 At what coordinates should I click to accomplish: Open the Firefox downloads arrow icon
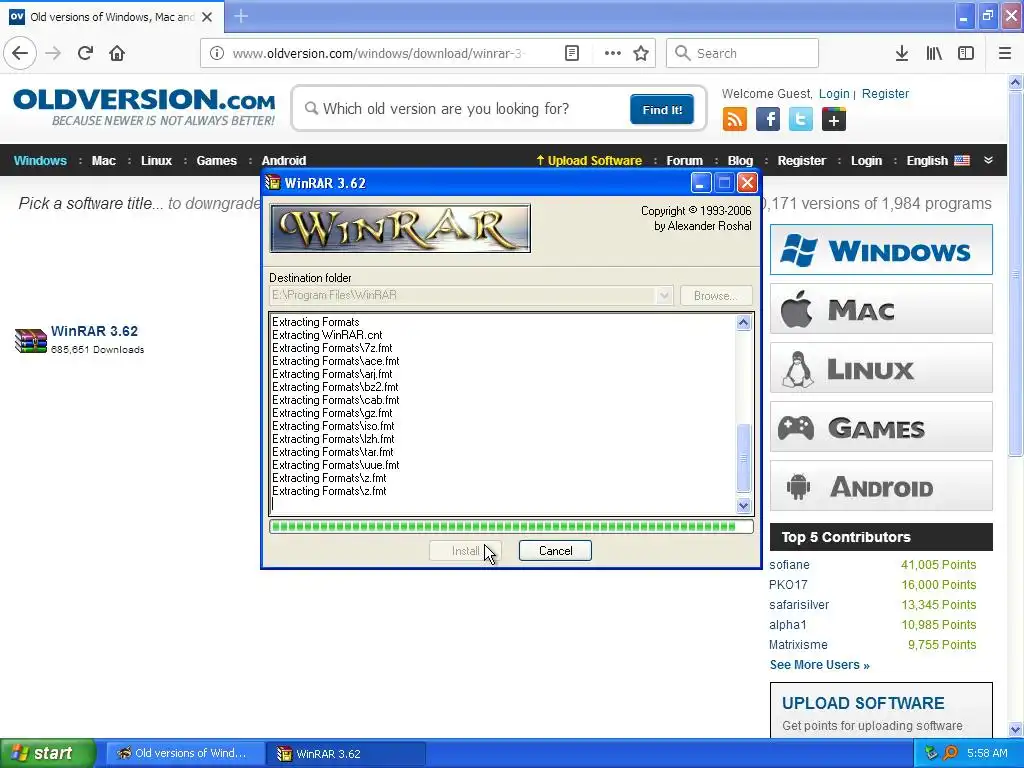(902, 53)
